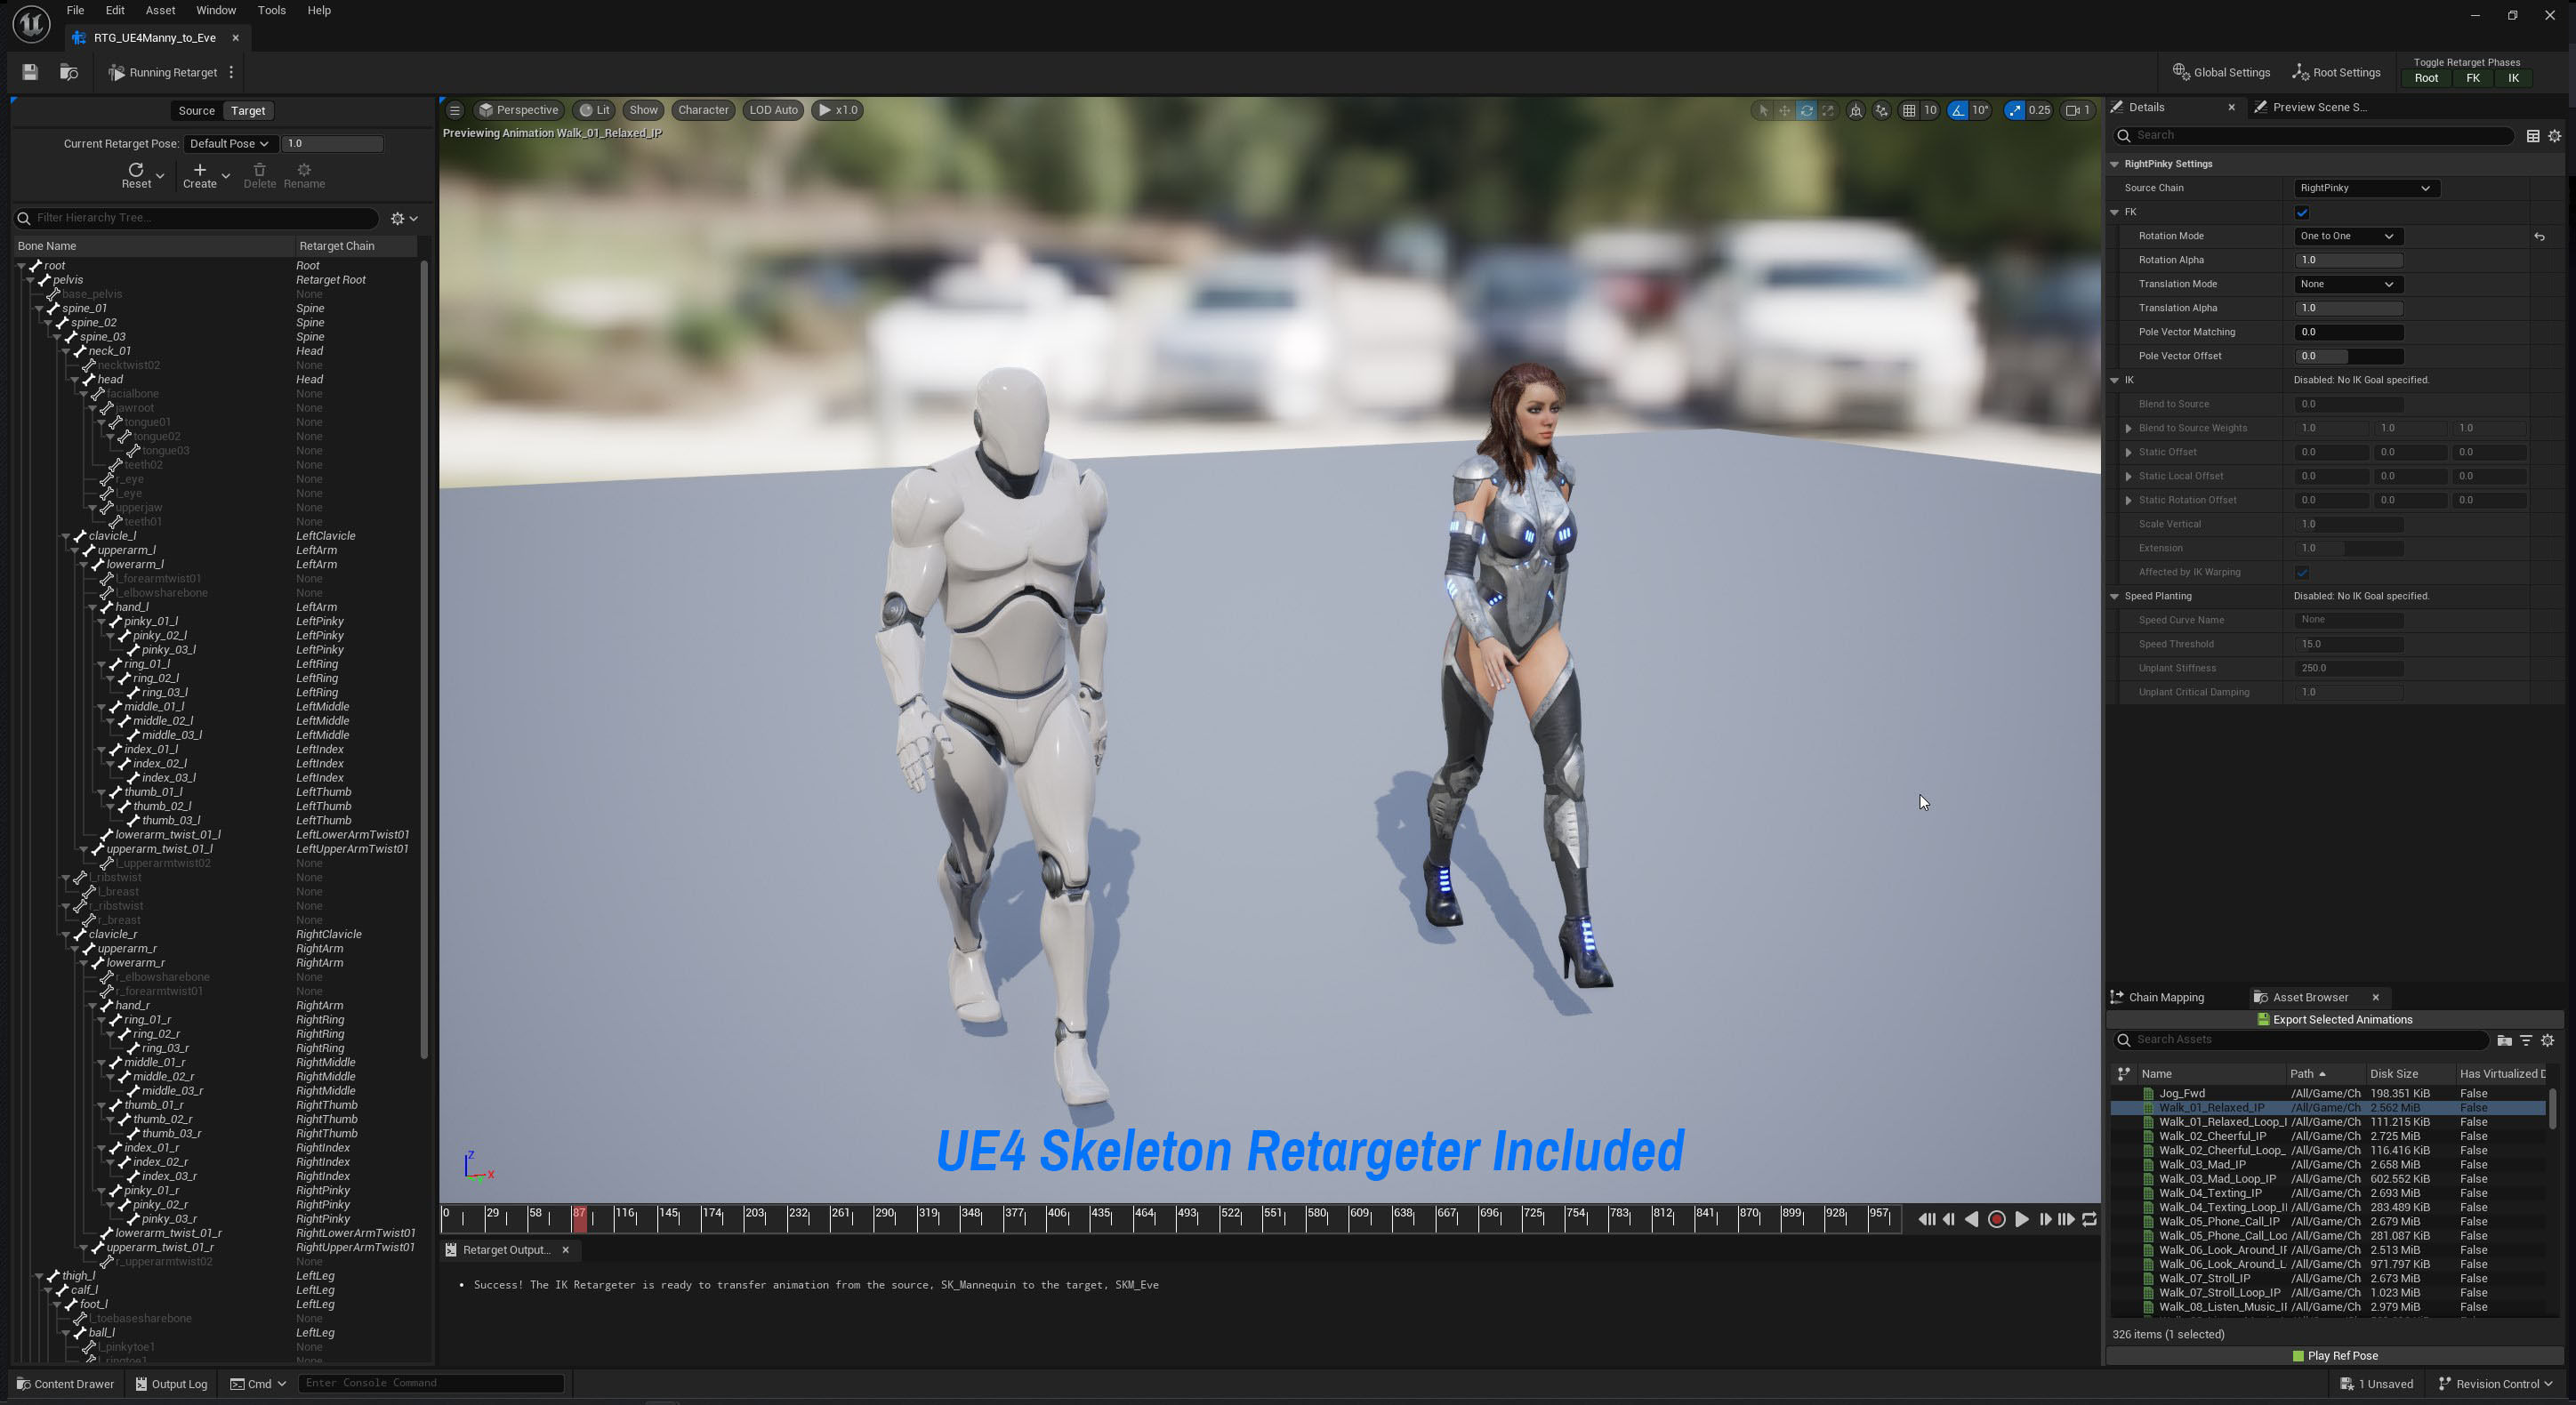Open Root Settings
2576x1405 pixels.
pyautogui.click(x=2336, y=72)
